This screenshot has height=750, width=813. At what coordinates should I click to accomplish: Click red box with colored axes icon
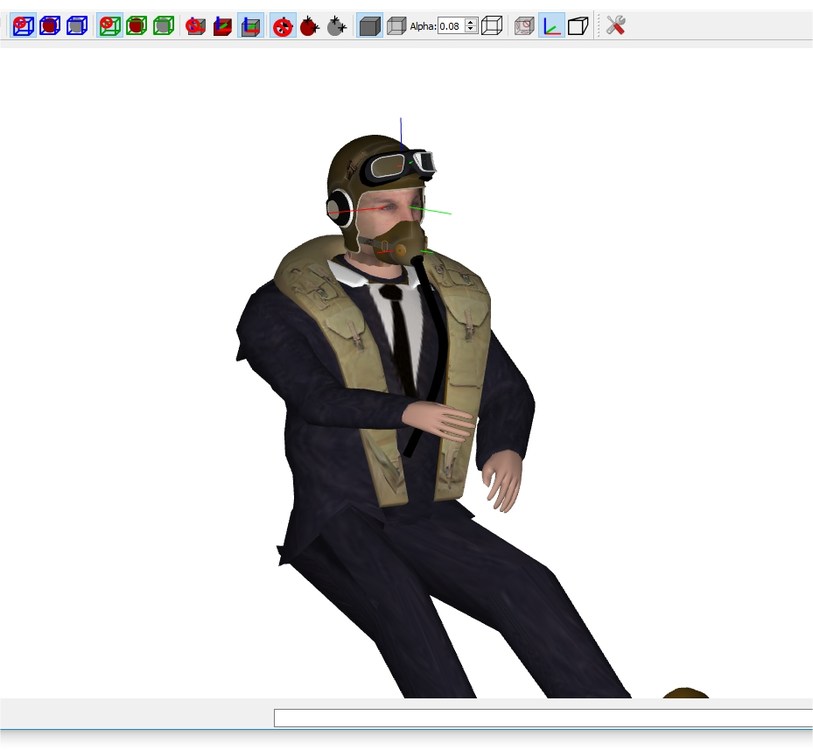222,25
